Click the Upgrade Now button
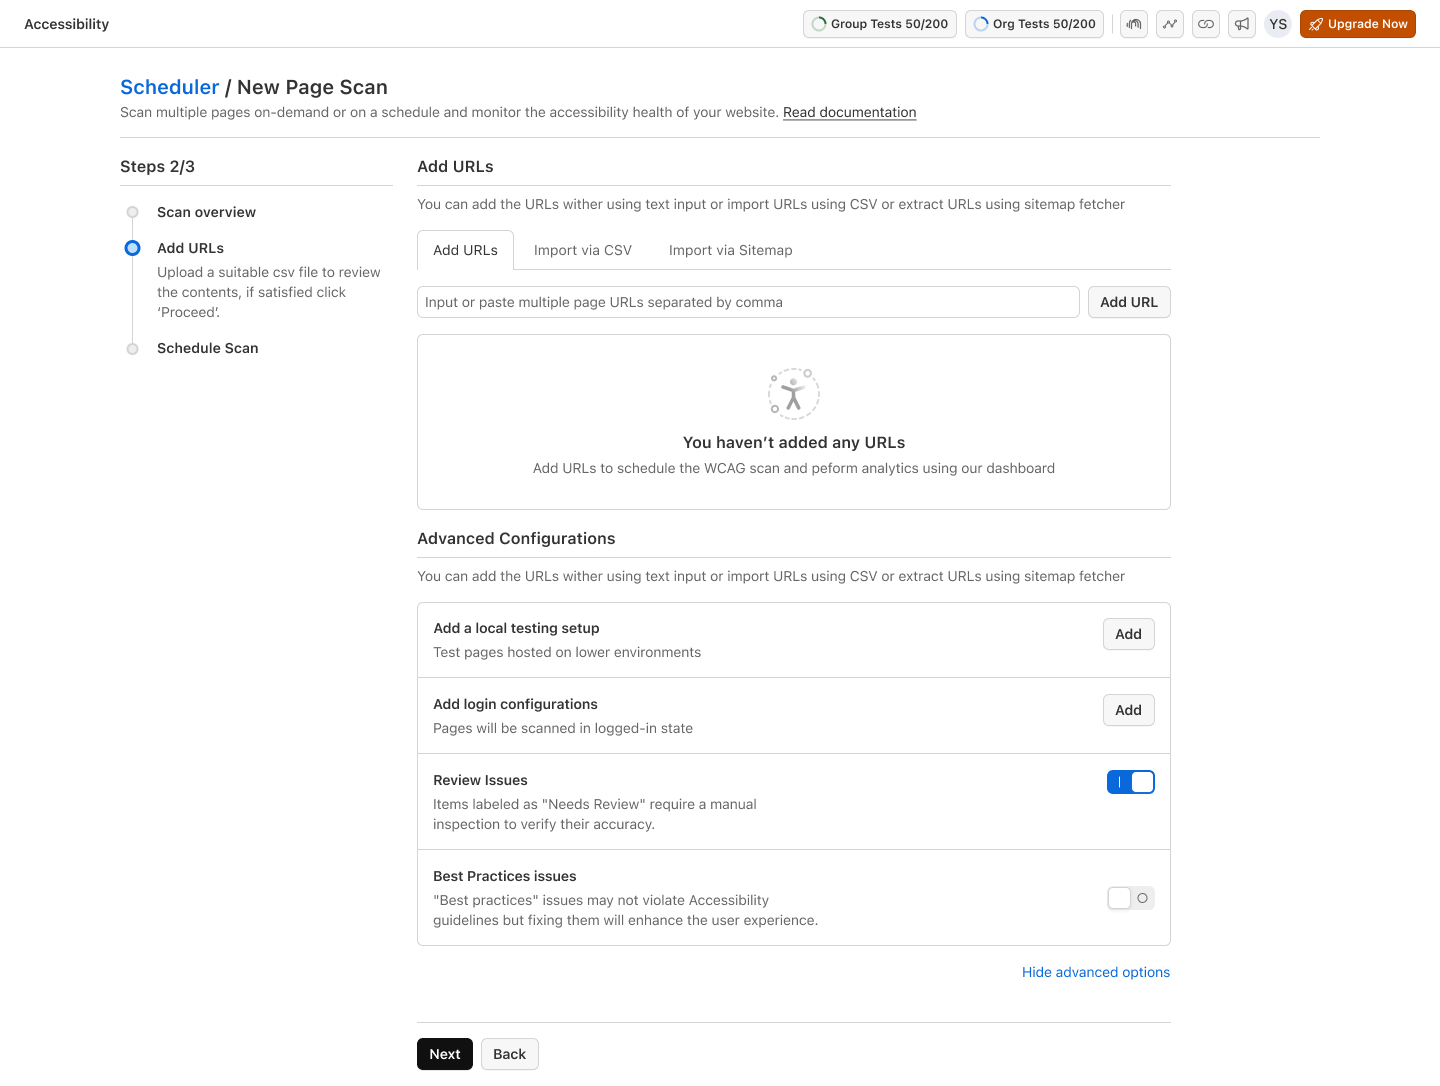 coord(1357,24)
